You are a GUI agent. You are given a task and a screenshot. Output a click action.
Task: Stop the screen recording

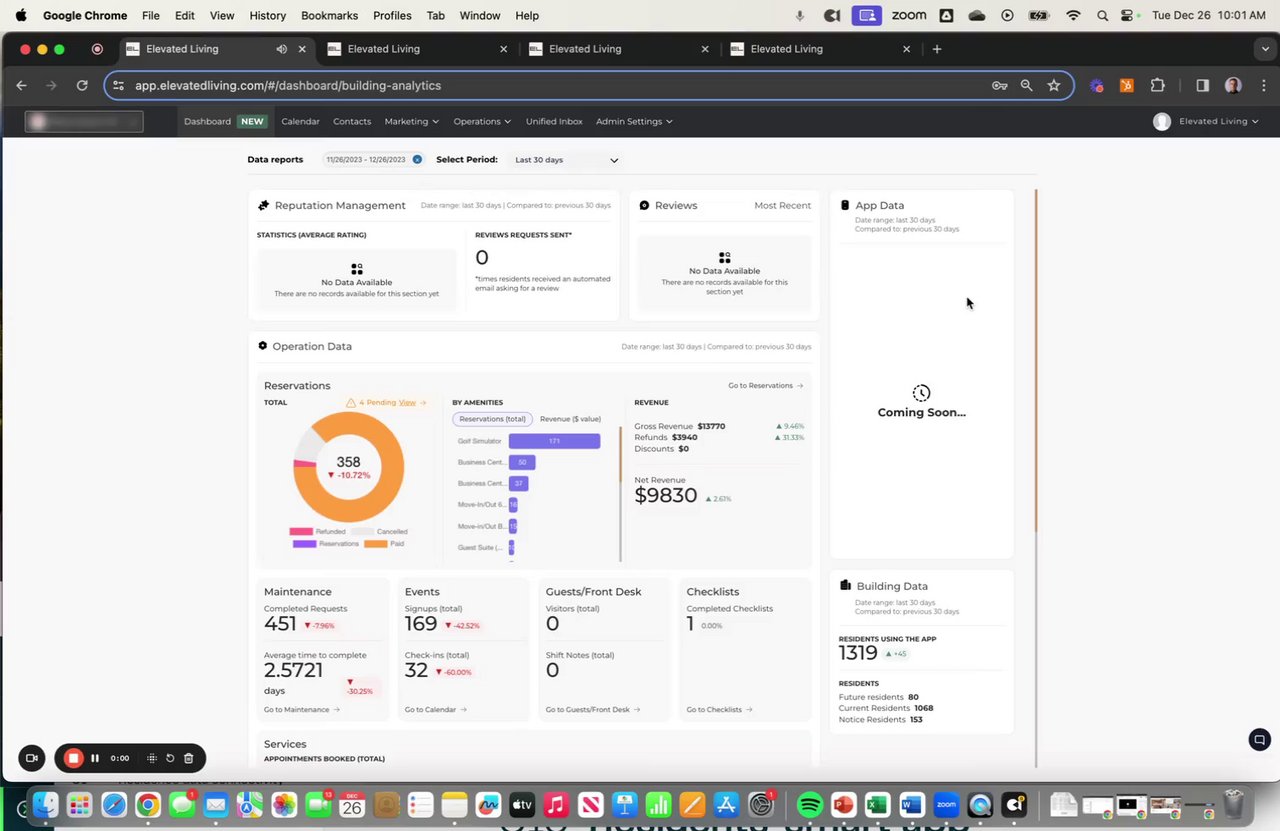pos(73,758)
